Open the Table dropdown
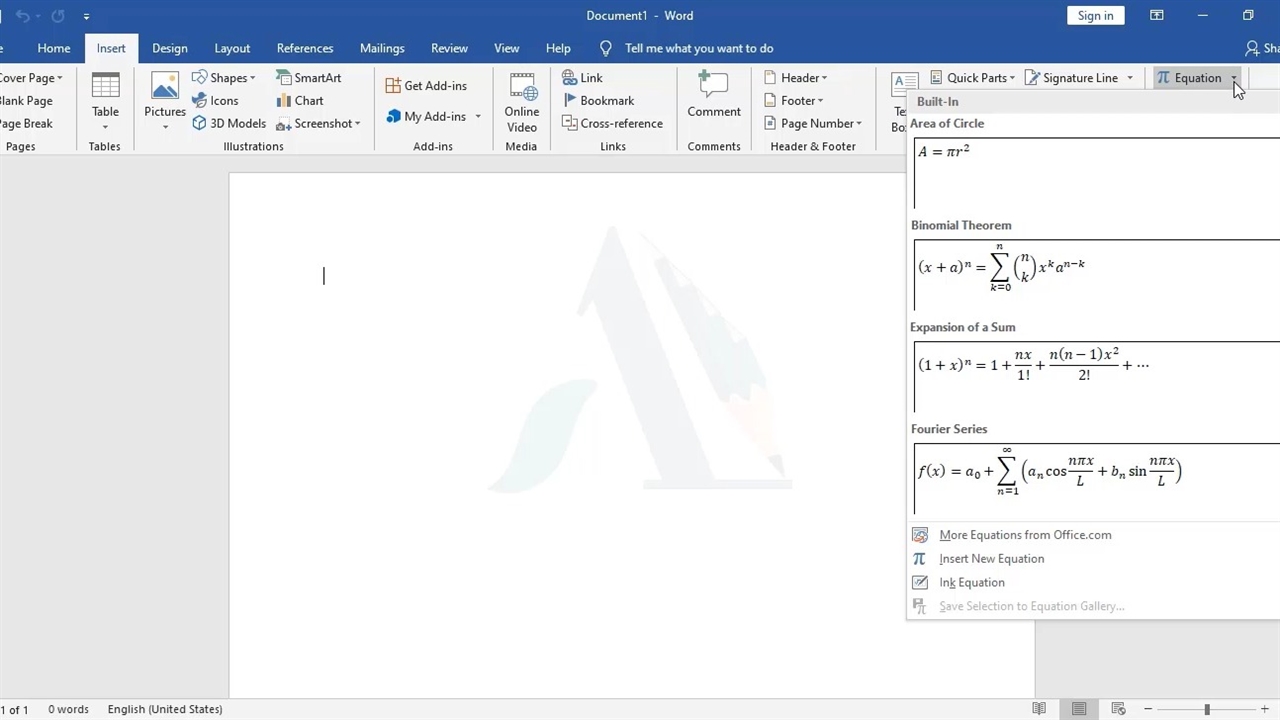Screen dimensions: 1280x720 [x=105, y=100]
